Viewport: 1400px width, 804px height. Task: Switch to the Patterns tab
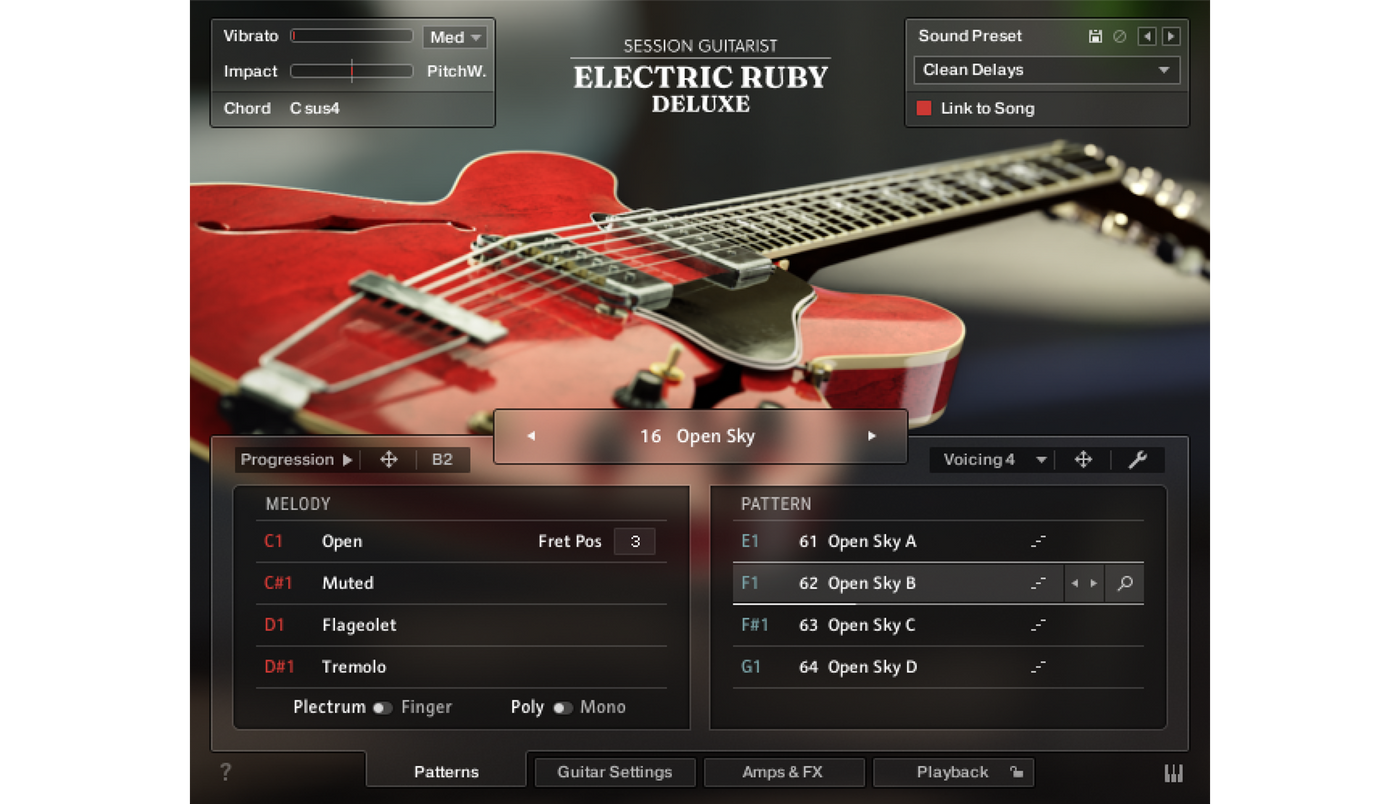446,772
